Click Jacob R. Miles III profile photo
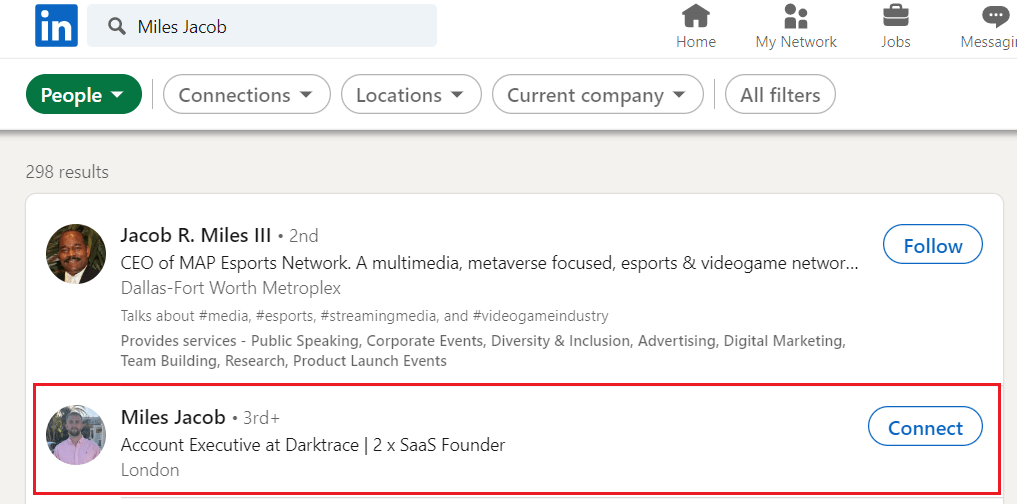Viewport: 1017px width, 504px height. point(76,254)
